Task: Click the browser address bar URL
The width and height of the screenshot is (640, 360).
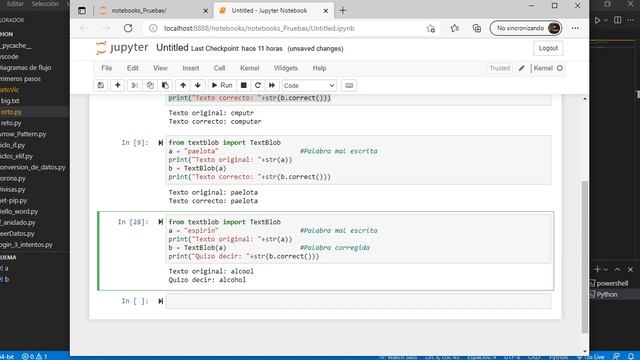Action: pos(259,28)
